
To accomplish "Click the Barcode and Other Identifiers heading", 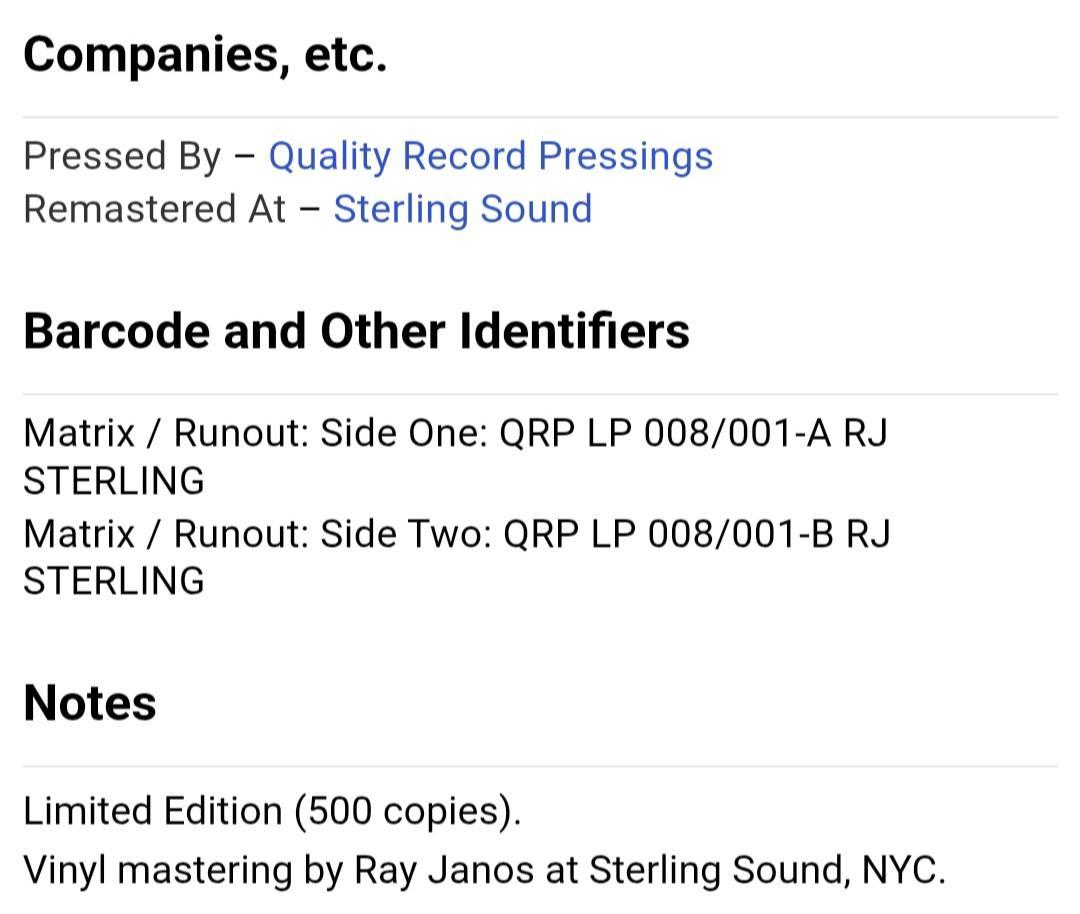I will coord(356,331).
